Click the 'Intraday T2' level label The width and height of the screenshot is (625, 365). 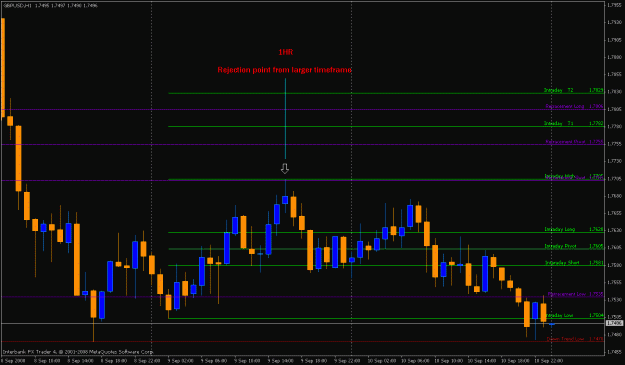click(x=558, y=90)
